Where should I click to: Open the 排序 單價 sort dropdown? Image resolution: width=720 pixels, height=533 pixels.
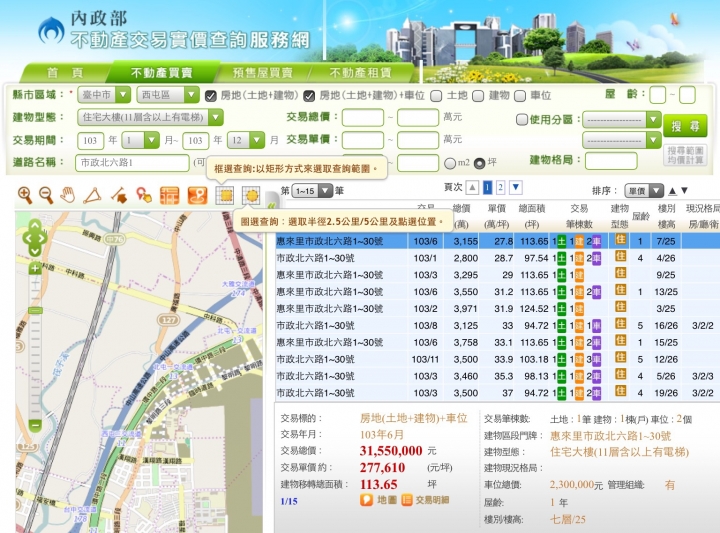pyautogui.click(x=644, y=191)
